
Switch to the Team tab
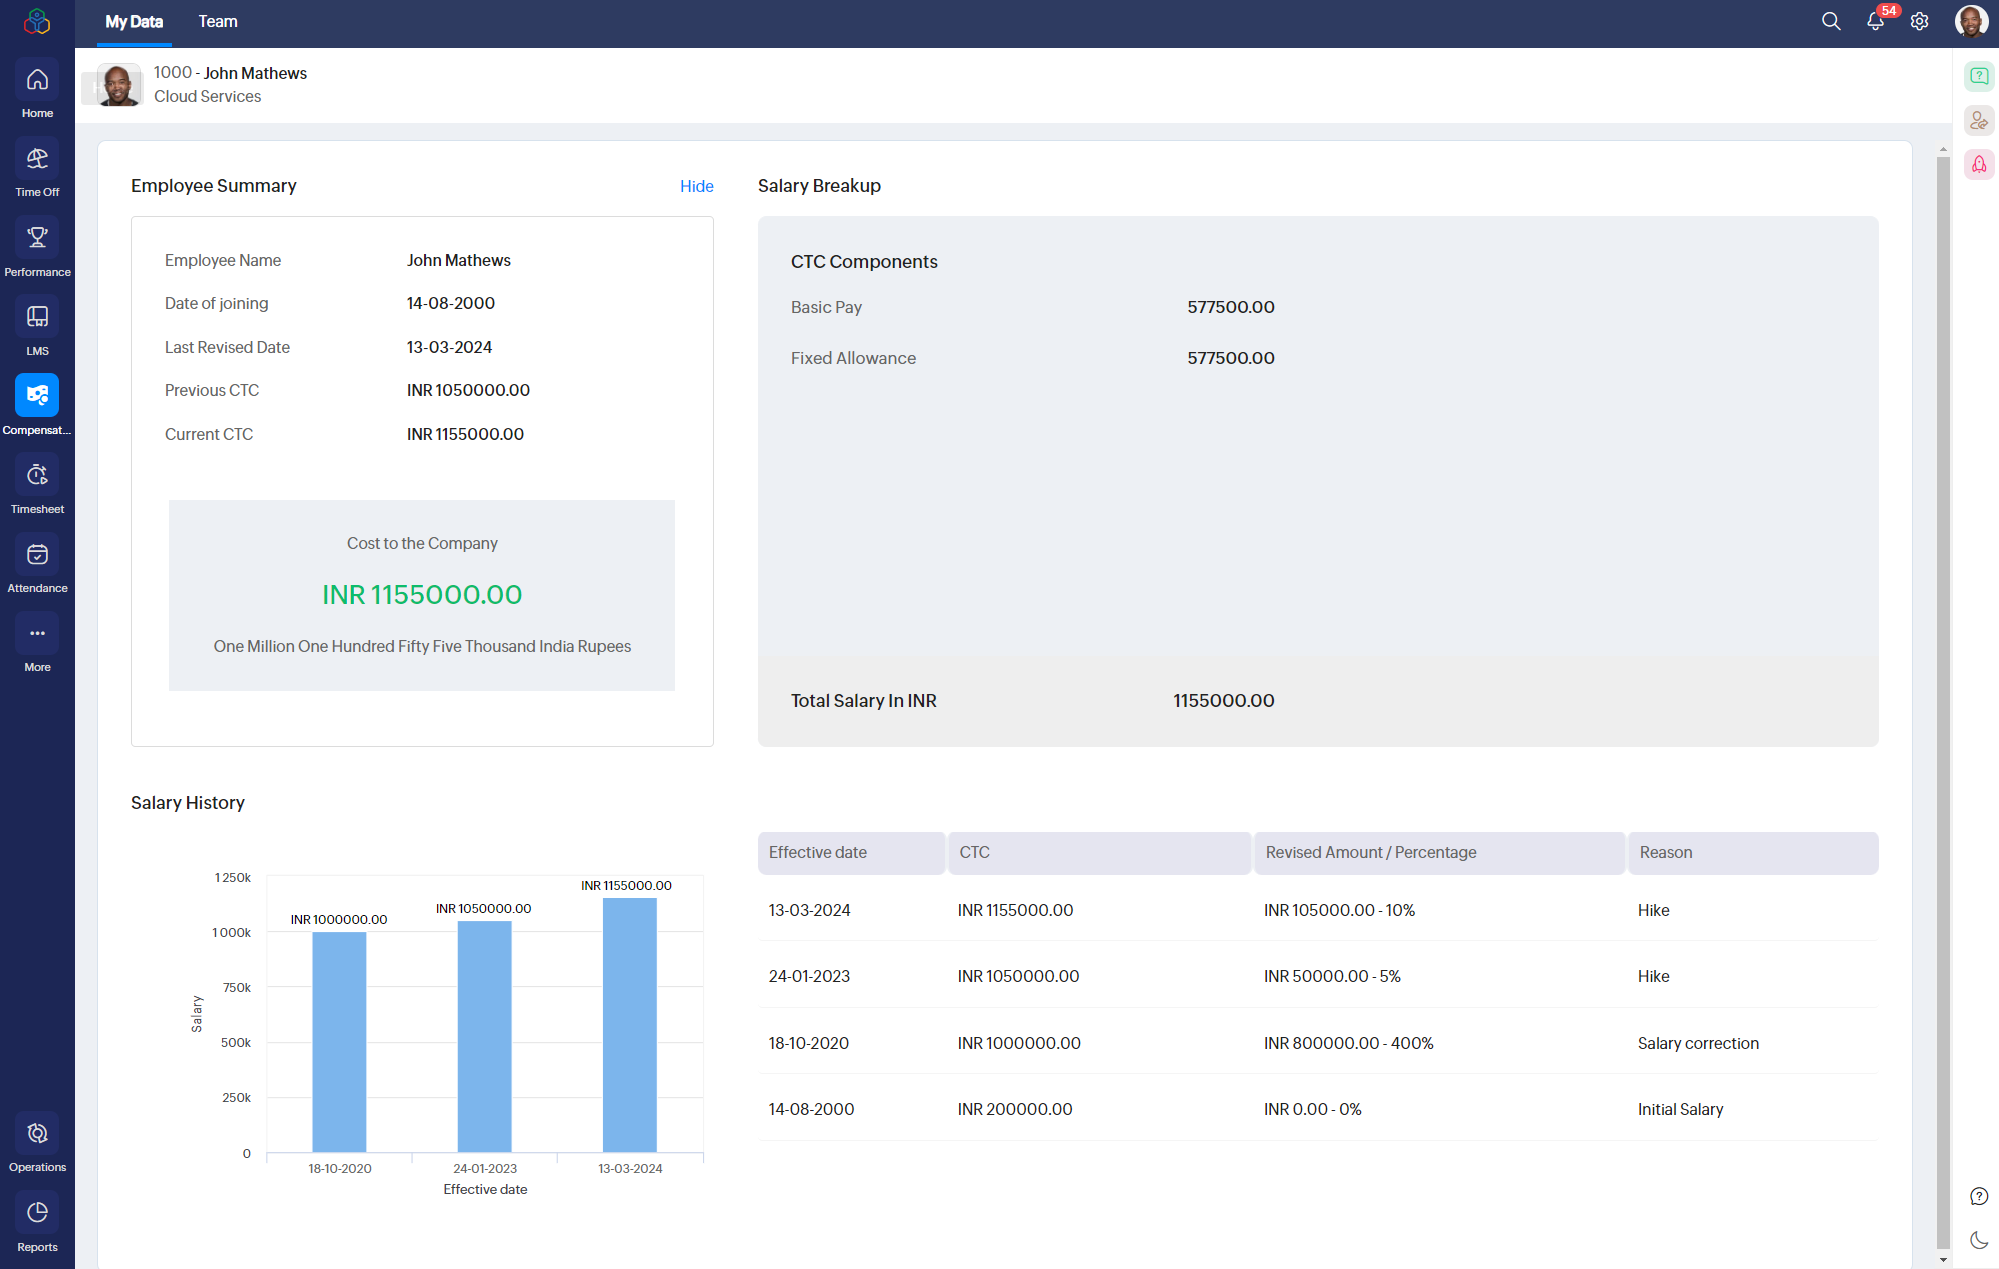pos(218,22)
